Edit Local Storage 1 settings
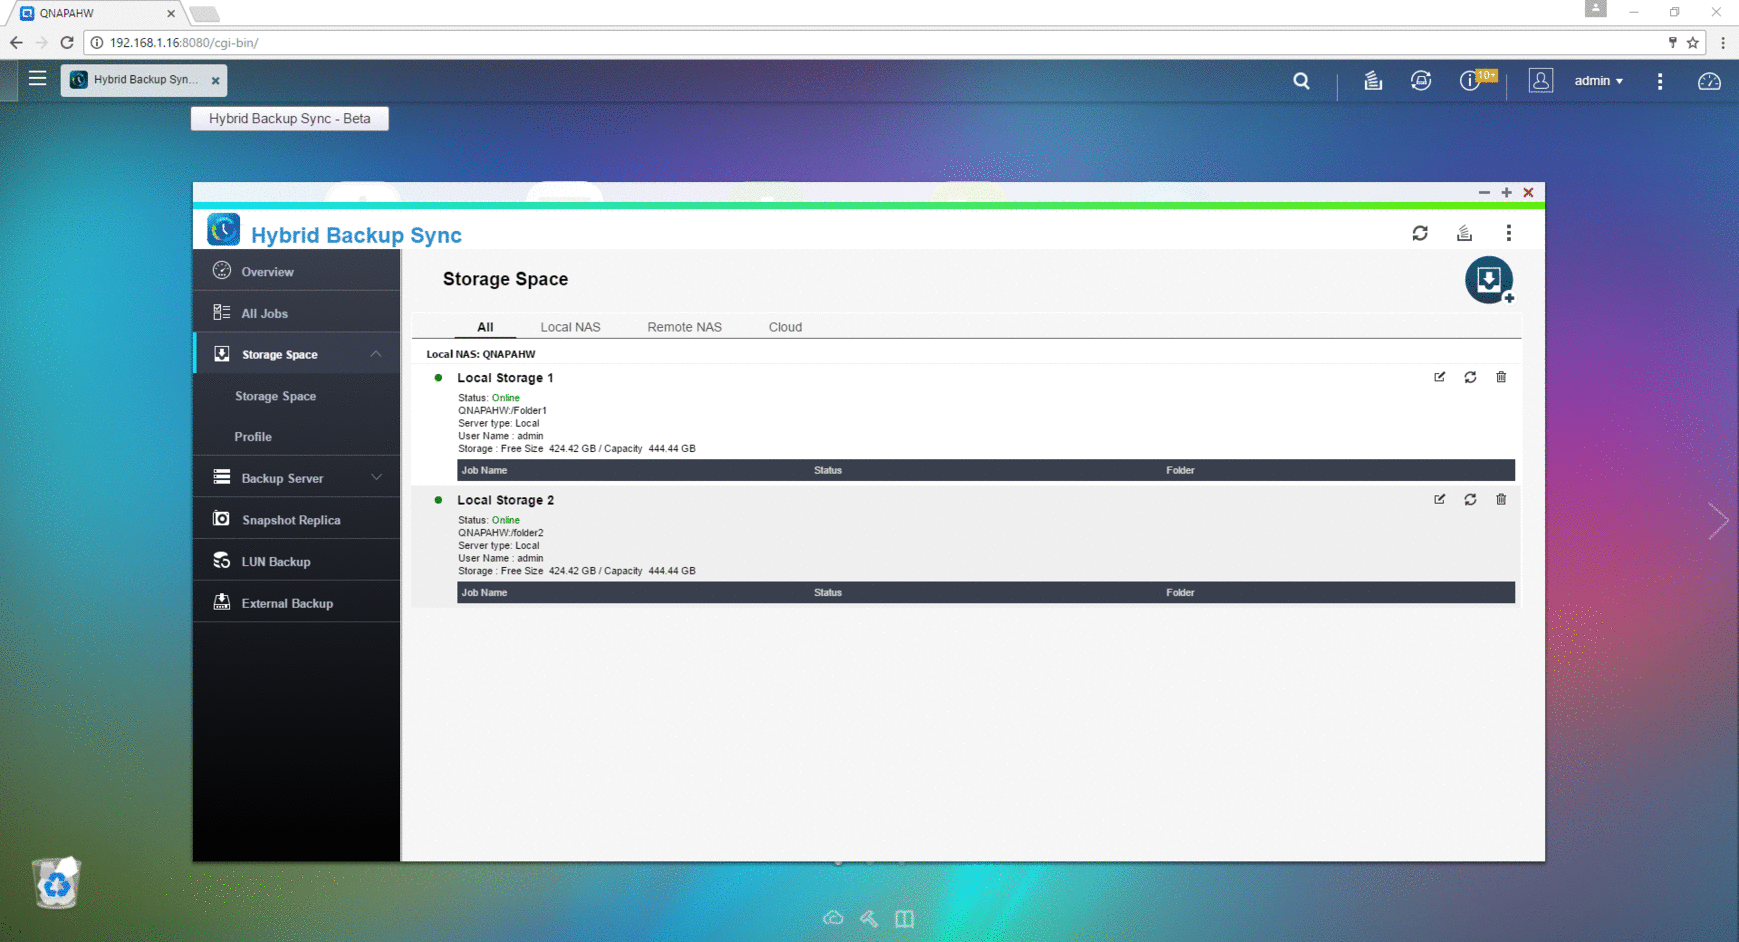The height and width of the screenshot is (942, 1739). (1439, 377)
